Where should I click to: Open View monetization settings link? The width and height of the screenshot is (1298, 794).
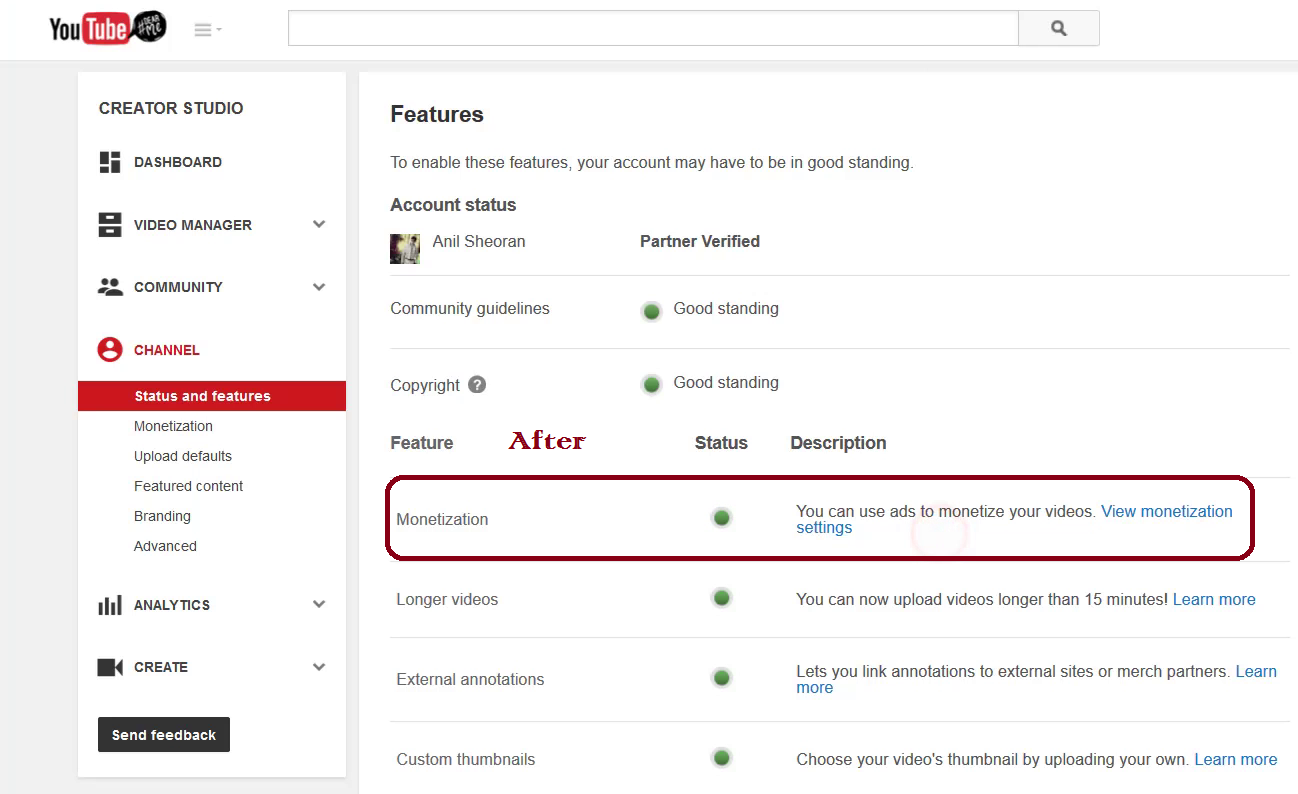[1014, 519]
